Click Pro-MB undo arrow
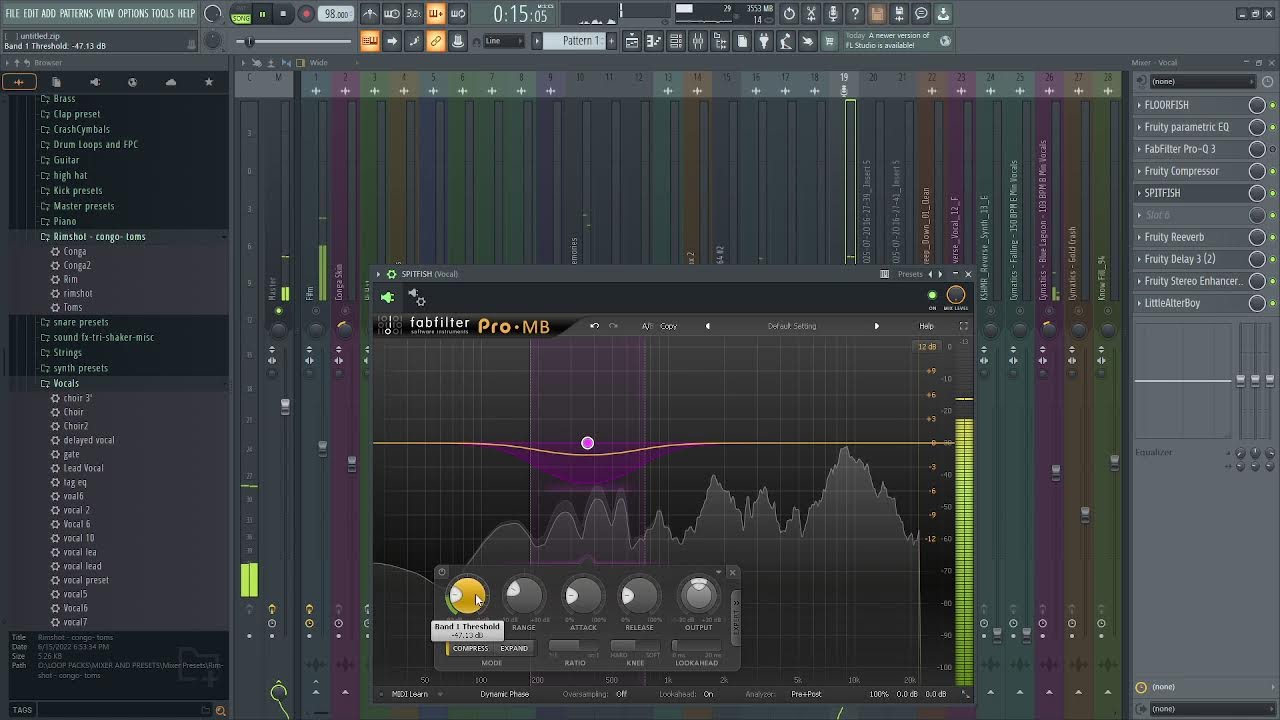The image size is (1280, 720). [595, 326]
